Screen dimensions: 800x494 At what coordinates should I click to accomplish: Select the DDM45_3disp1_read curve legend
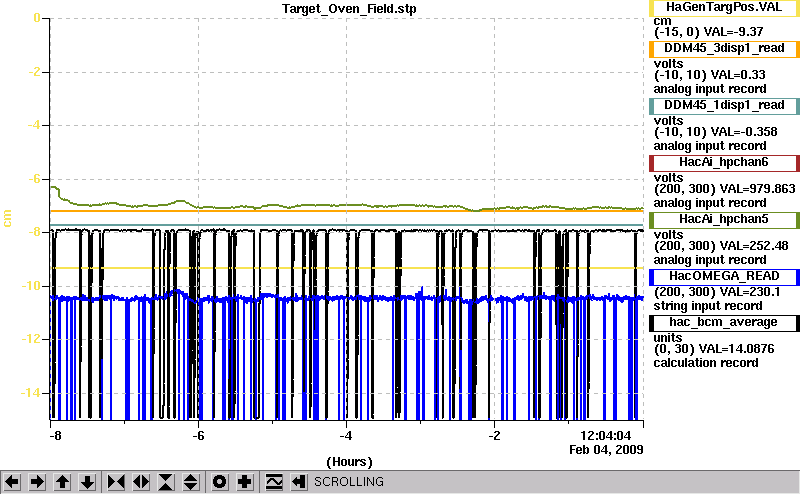[724, 48]
